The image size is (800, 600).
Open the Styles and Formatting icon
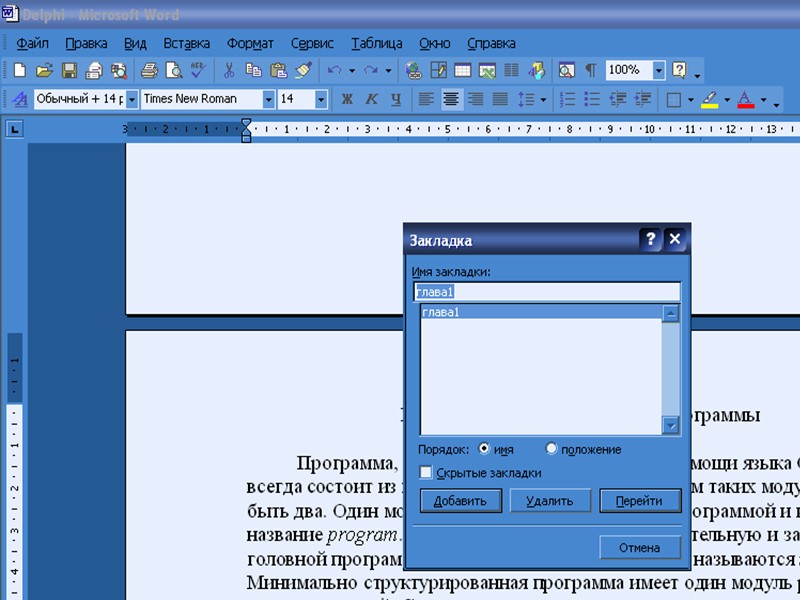click(x=20, y=99)
